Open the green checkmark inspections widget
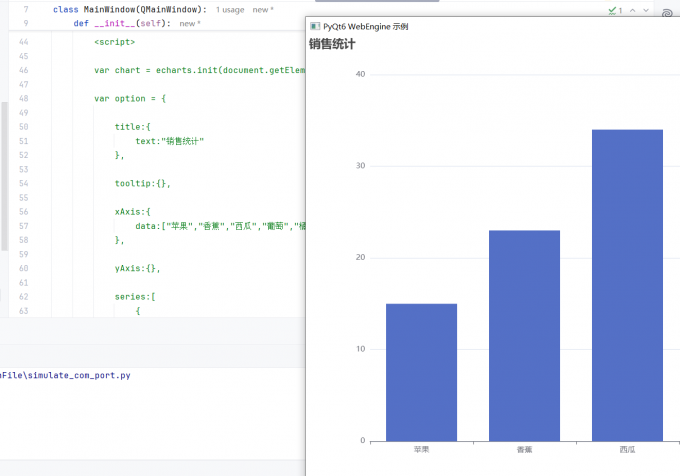The height and width of the screenshot is (476, 680). [615, 10]
